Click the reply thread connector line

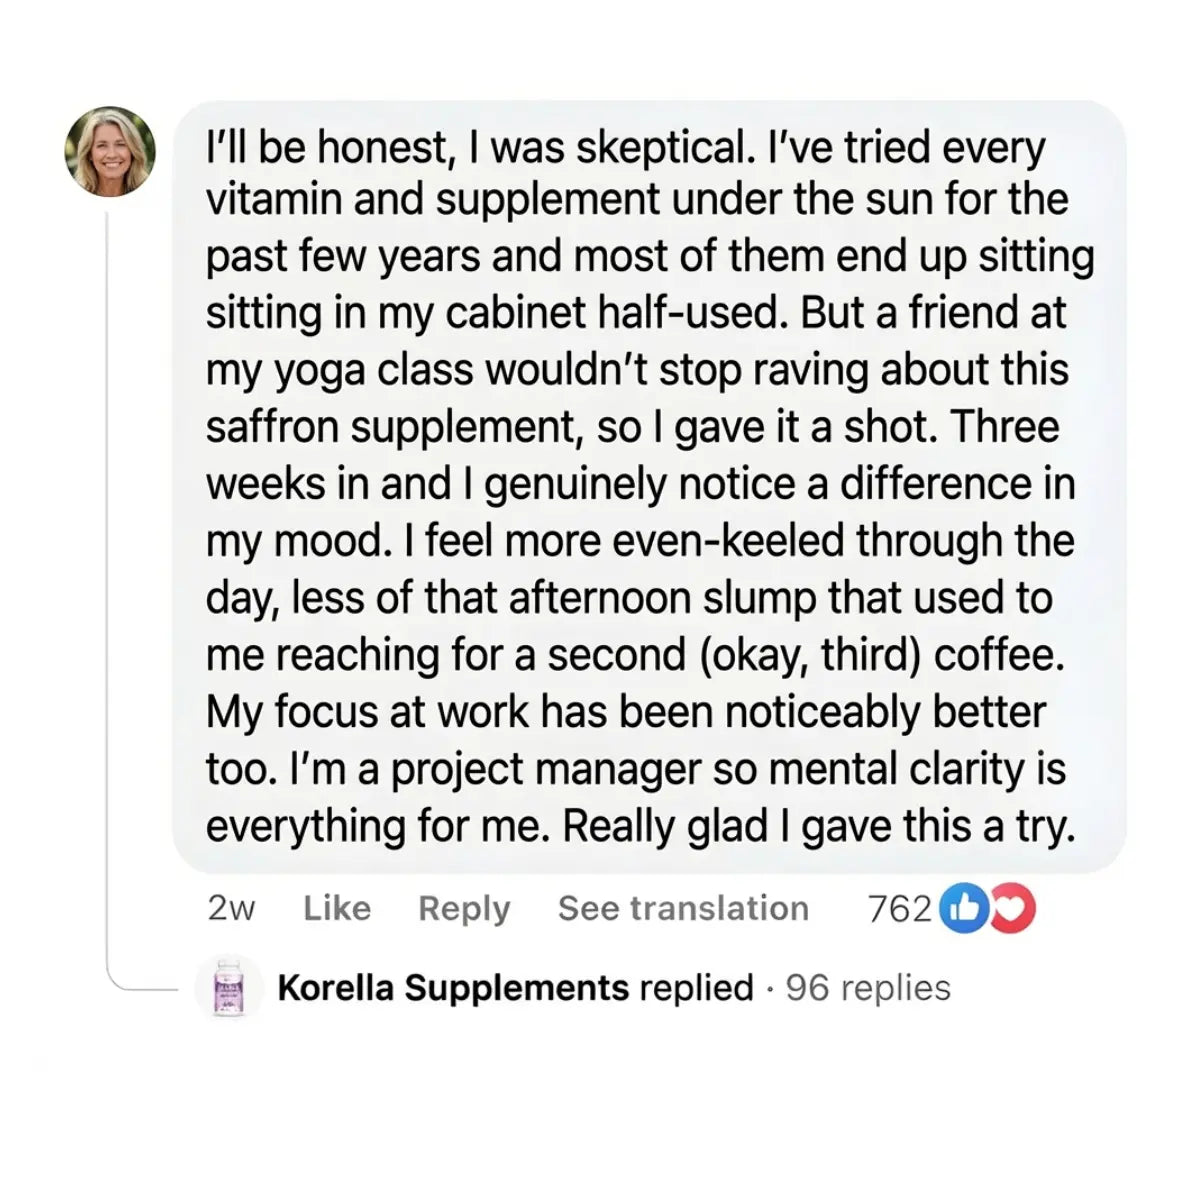pyautogui.click(x=108, y=600)
